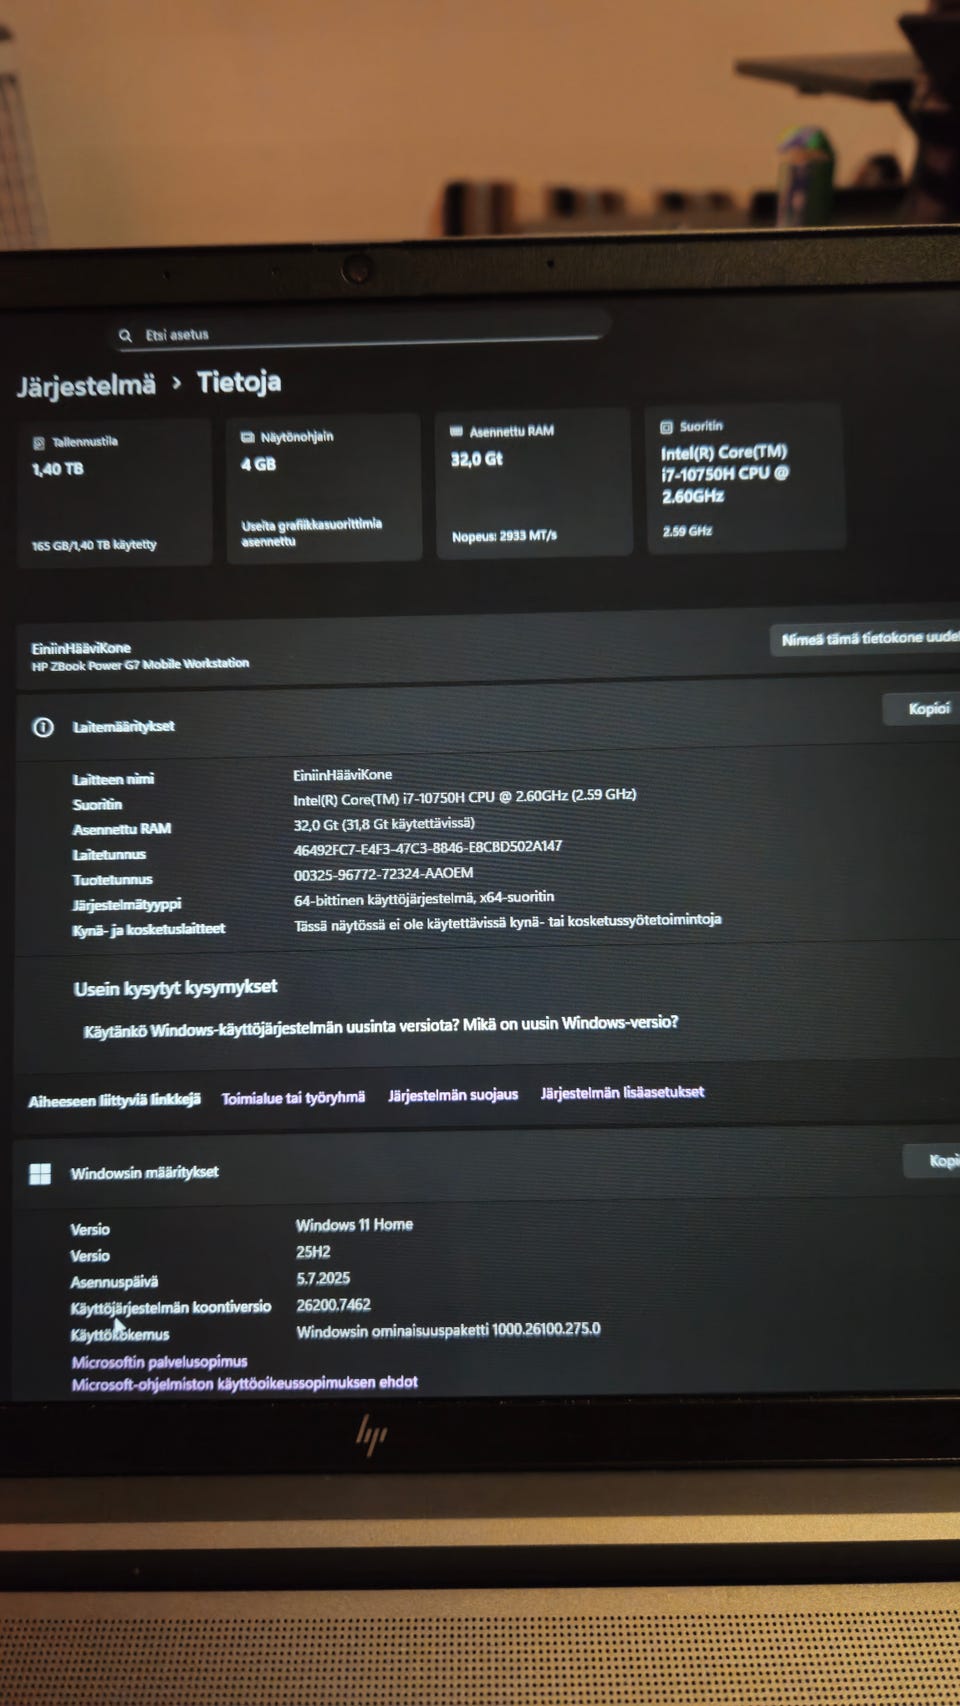Select the Tuotetunnus value 00325-96772
960x1706 pixels.
383,873
